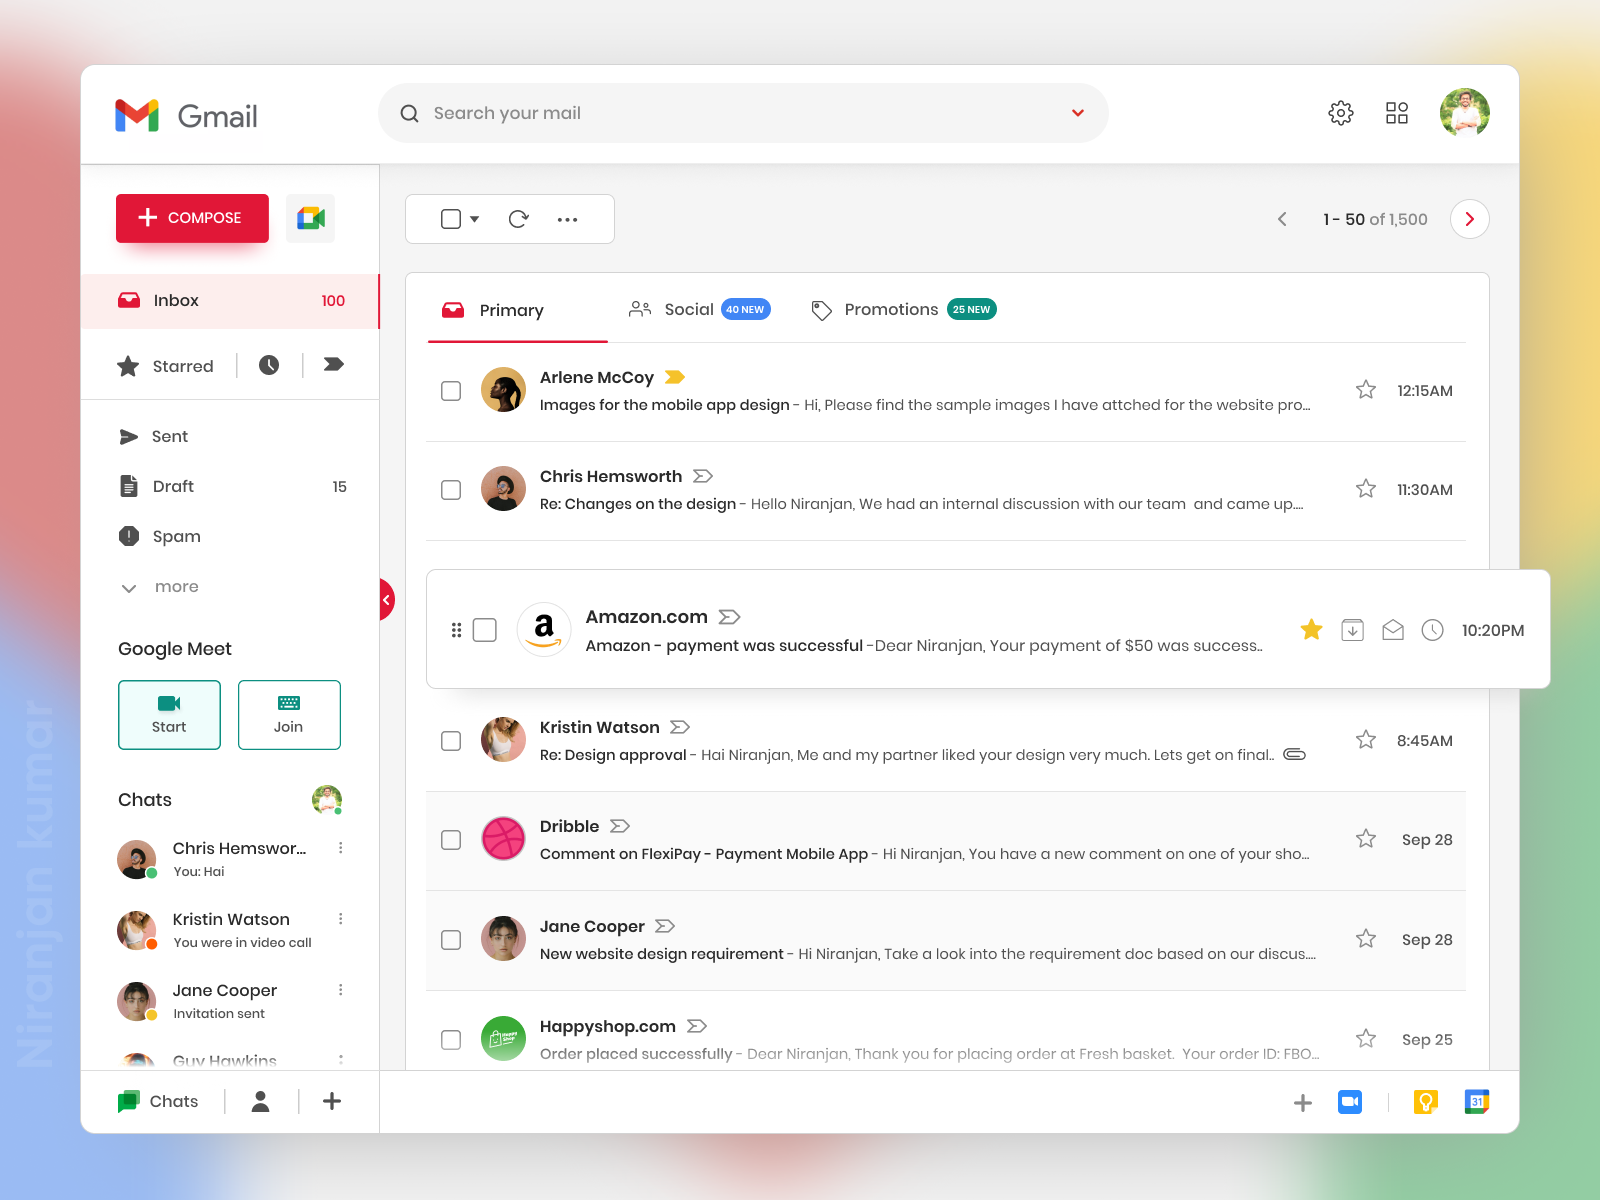Click the Gmail logo
The width and height of the screenshot is (1600, 1200).
coord(186,116)
